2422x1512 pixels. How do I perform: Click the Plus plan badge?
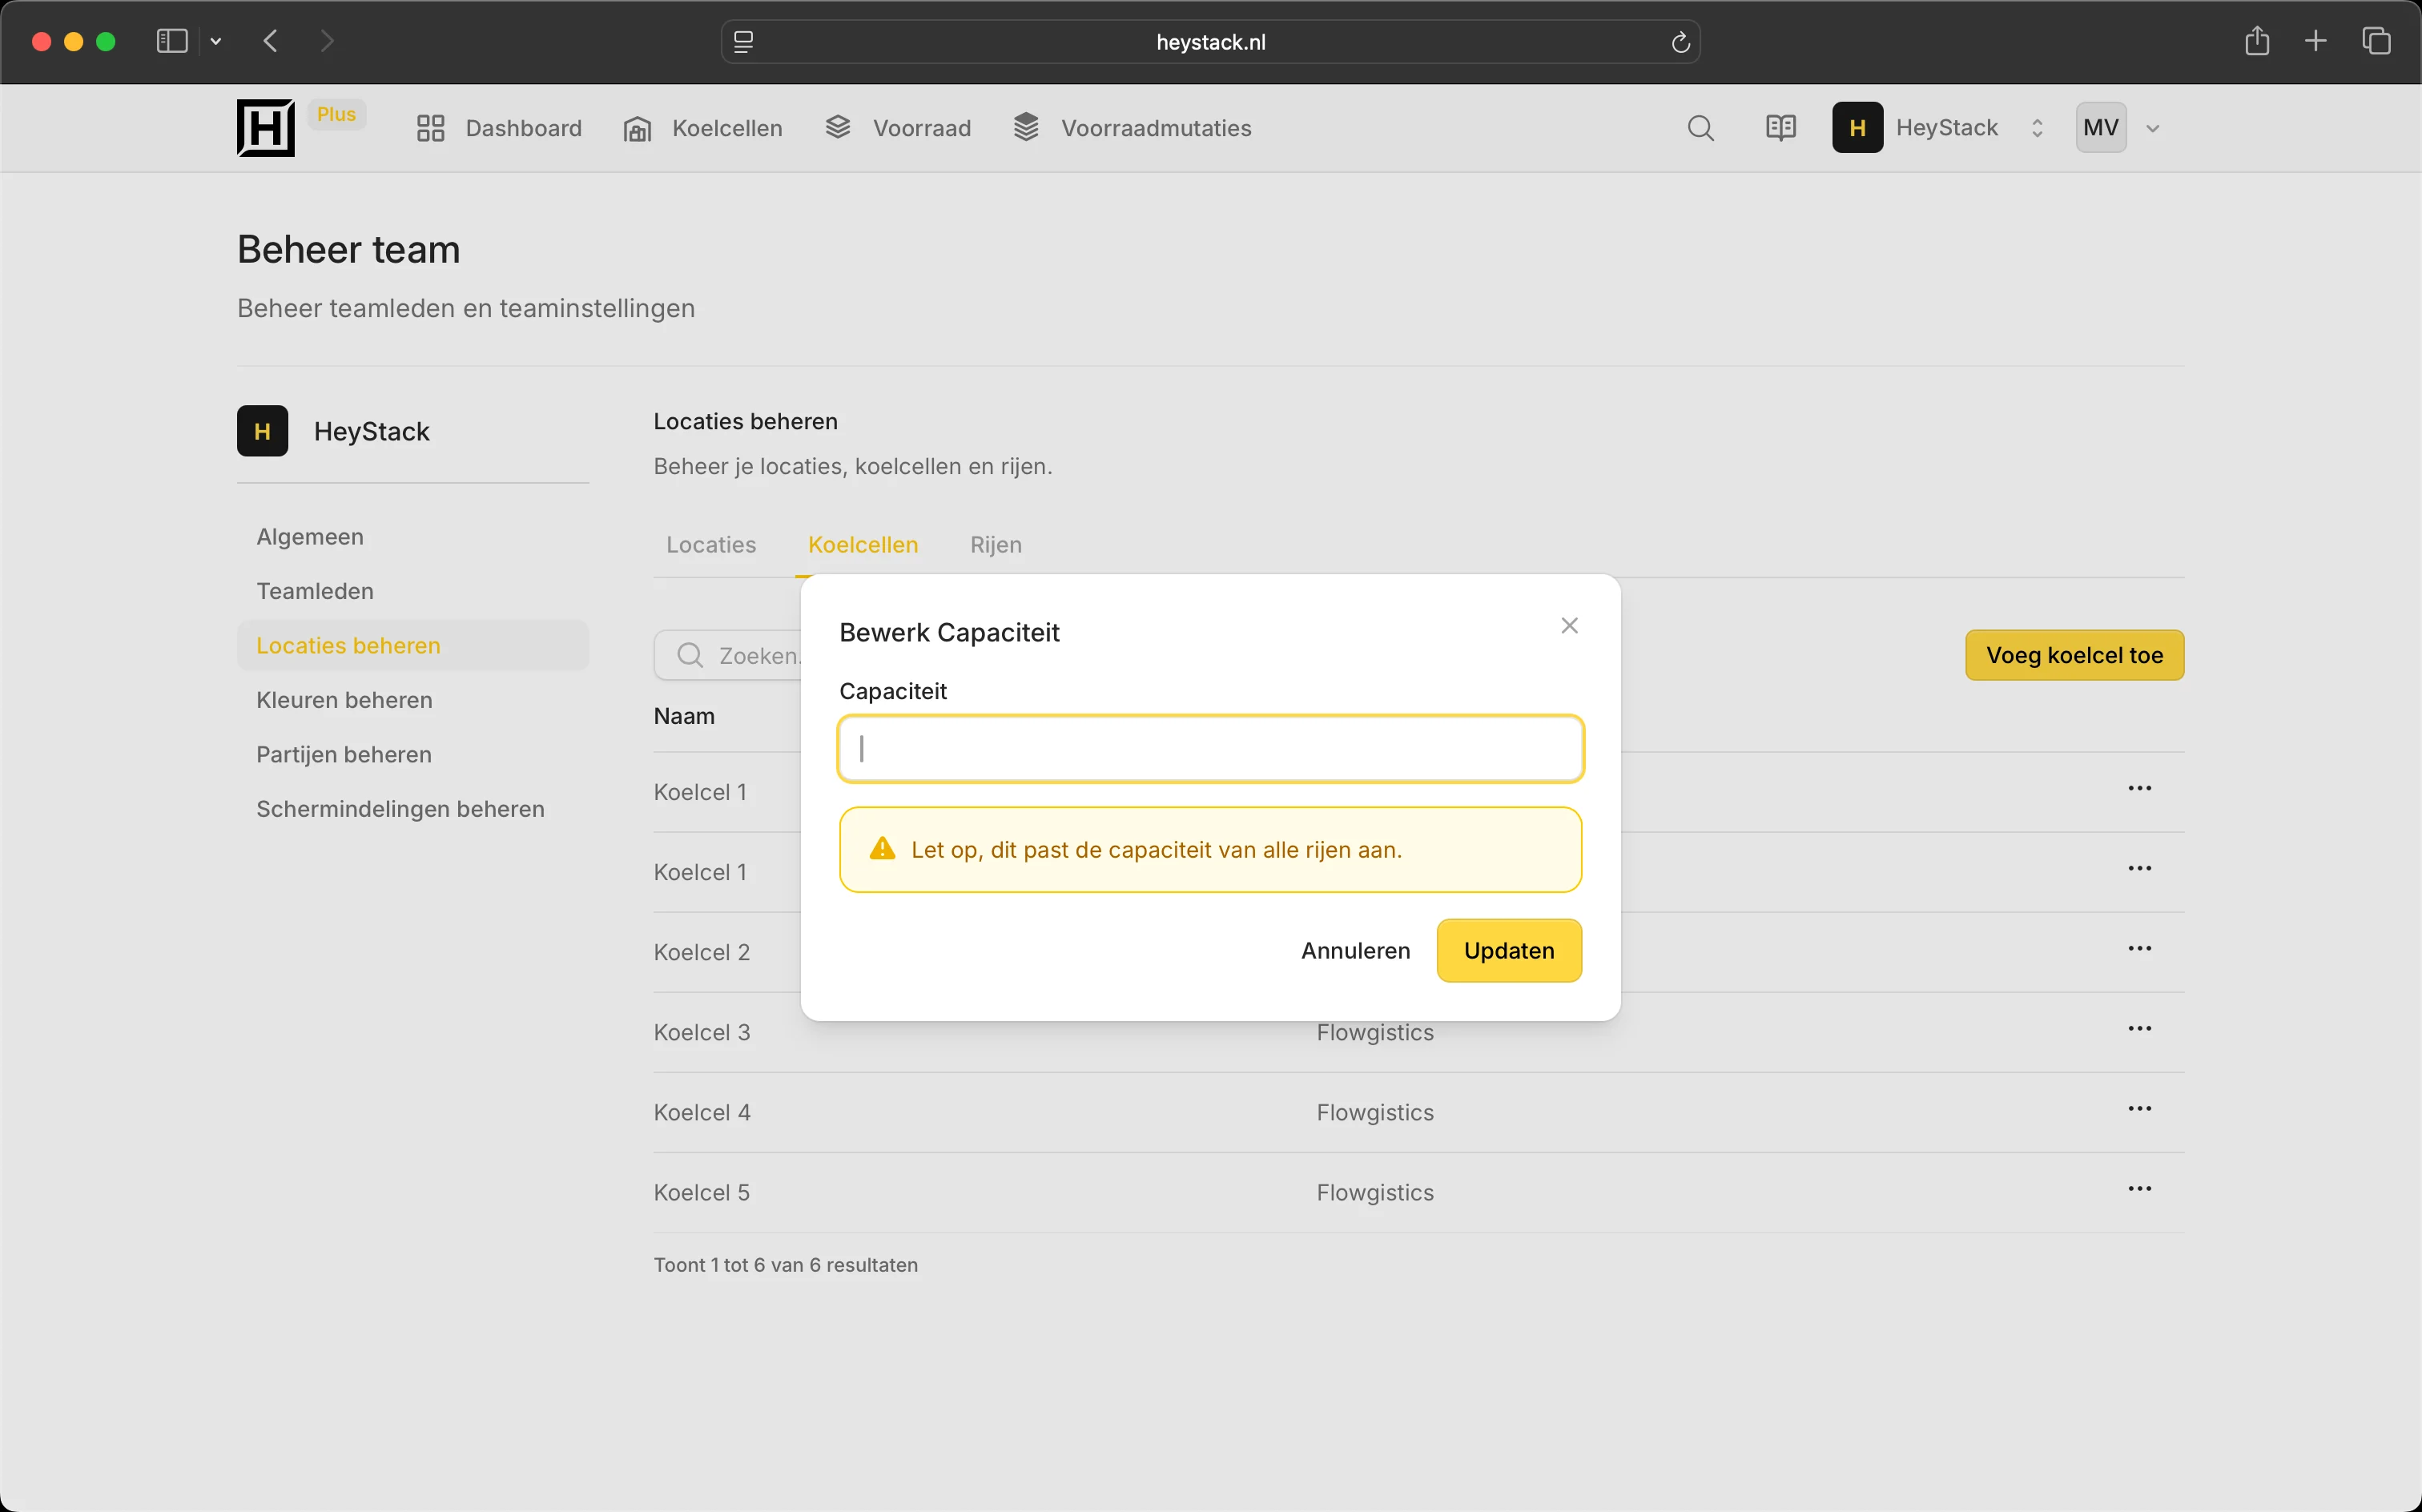(336, 114)
